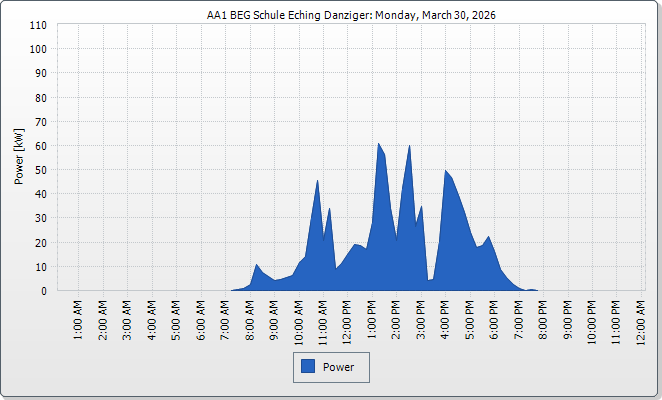662x400 pixels.
Task: Click the power spike near 11:00 AM
Action: pyautogui.click(x=317, y=182)
